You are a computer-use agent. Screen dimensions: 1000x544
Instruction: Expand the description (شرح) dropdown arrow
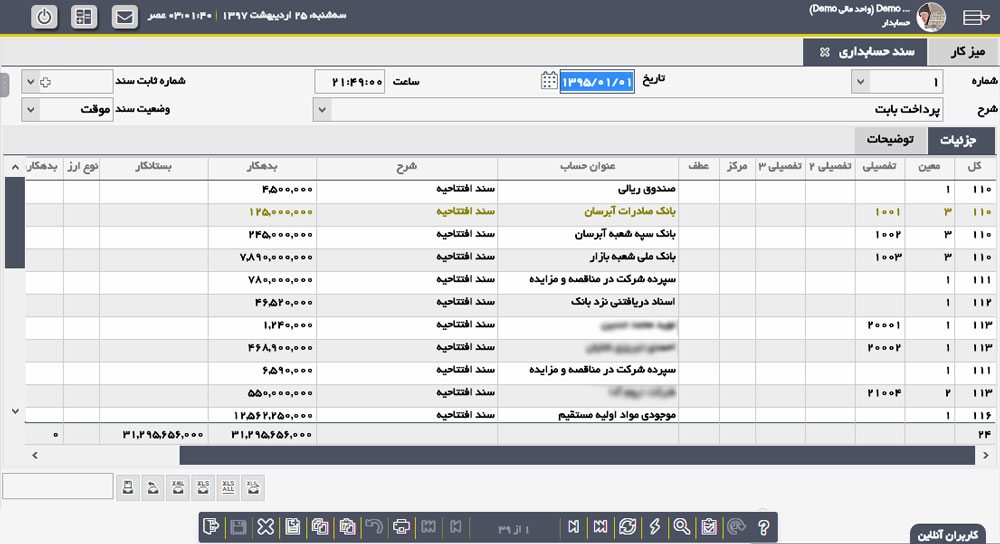[x=322, y=110]
